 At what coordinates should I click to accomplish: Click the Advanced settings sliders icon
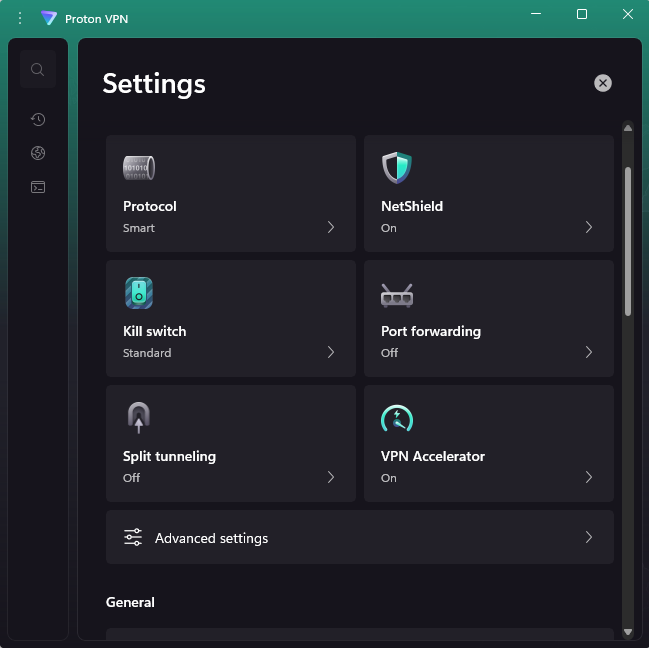point(133,537)
